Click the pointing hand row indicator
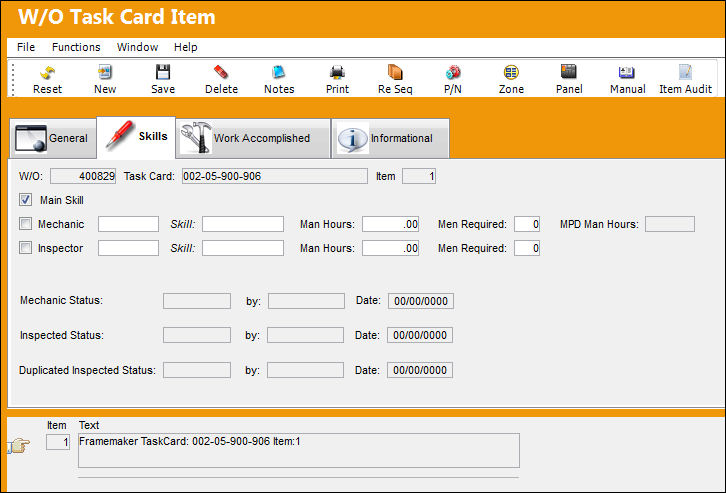 tap(19, 446)
